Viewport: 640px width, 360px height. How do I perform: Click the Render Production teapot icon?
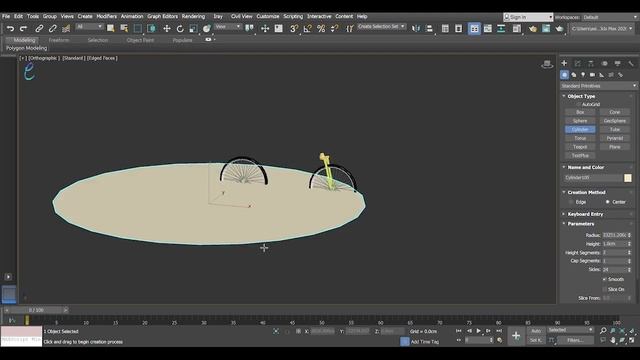point(559,29)
